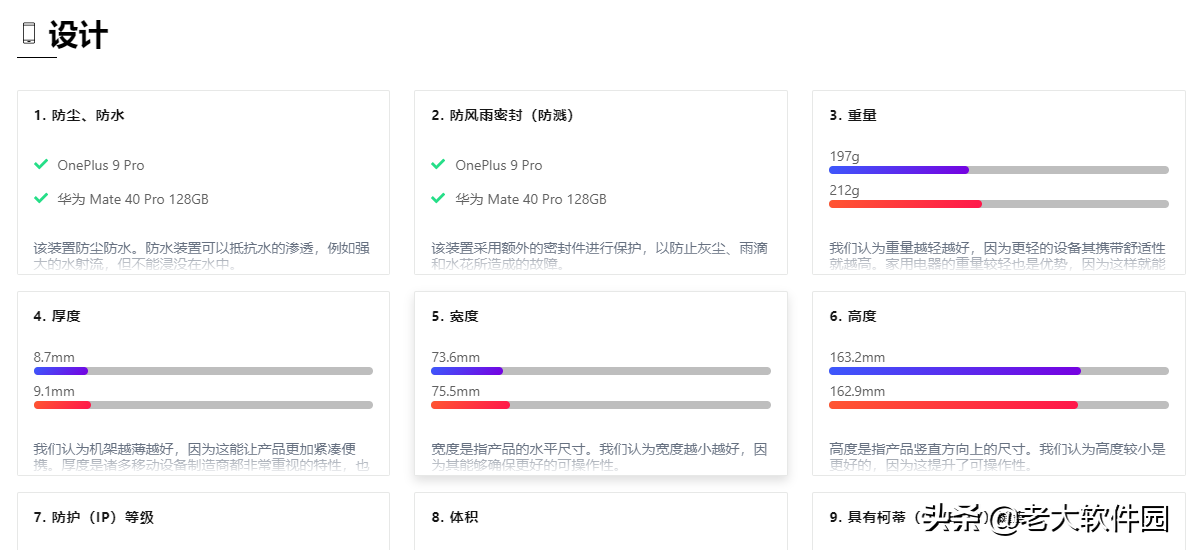Click 华为 Mate 40 Pro checkmark under 防尘、防水
1186x550 pixels.
[41, 198]
